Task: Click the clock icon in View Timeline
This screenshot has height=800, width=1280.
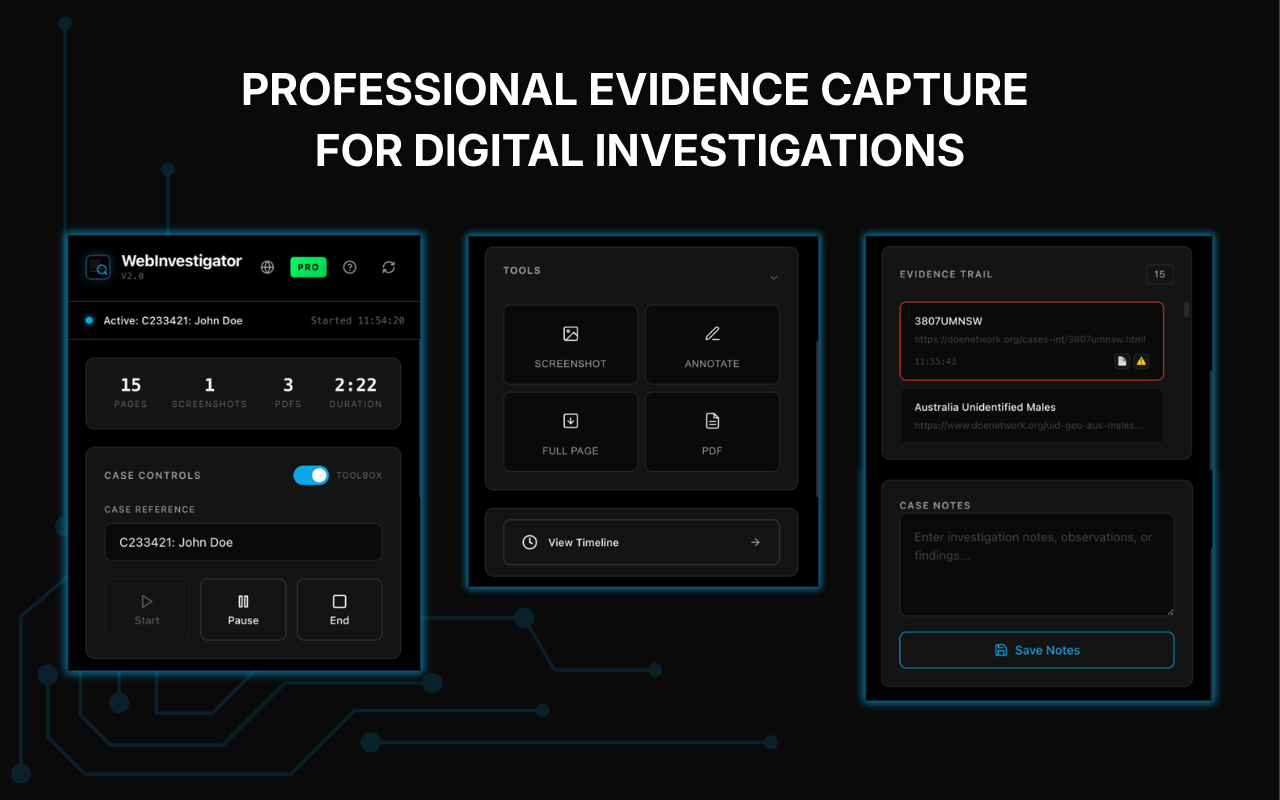Action: [530, 542]
